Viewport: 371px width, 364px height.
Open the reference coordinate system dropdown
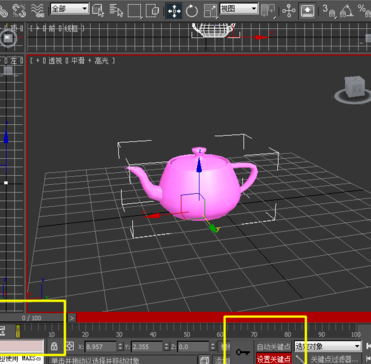click(x=239, y=9)
